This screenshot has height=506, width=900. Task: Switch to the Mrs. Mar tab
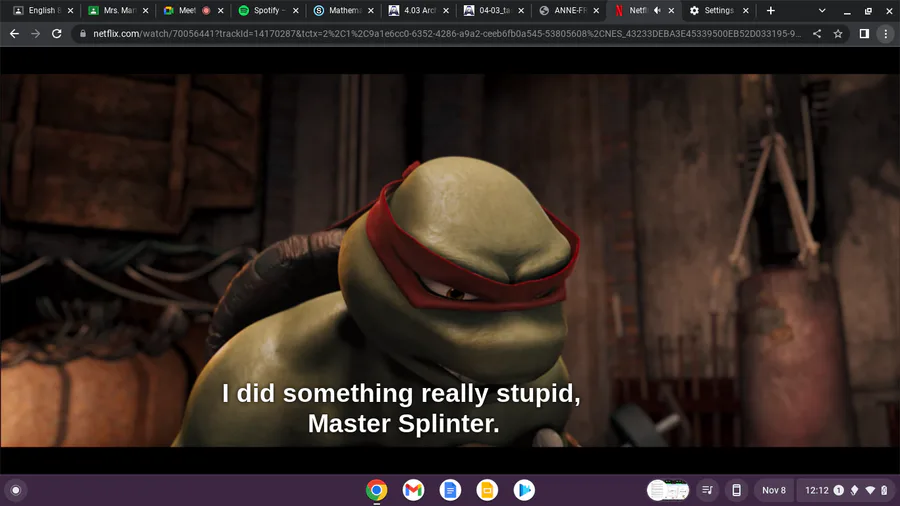119,10
